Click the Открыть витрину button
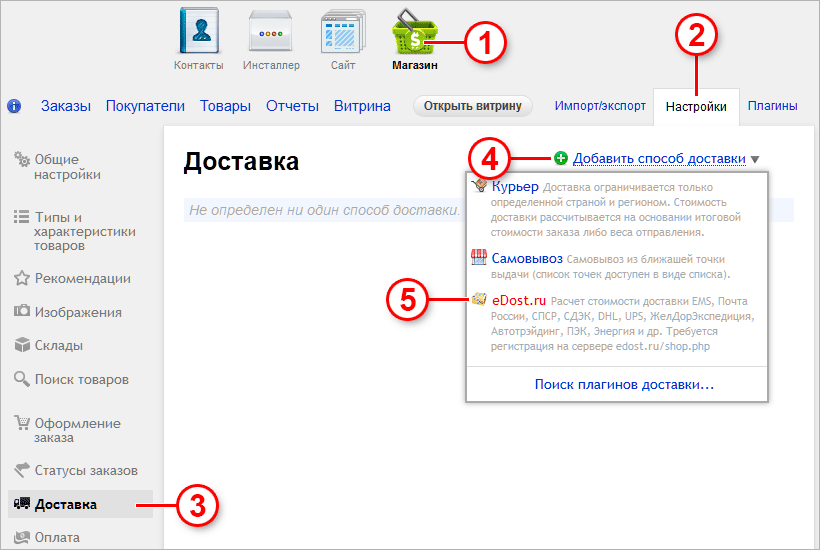820x550 pixels. [473, 106]
